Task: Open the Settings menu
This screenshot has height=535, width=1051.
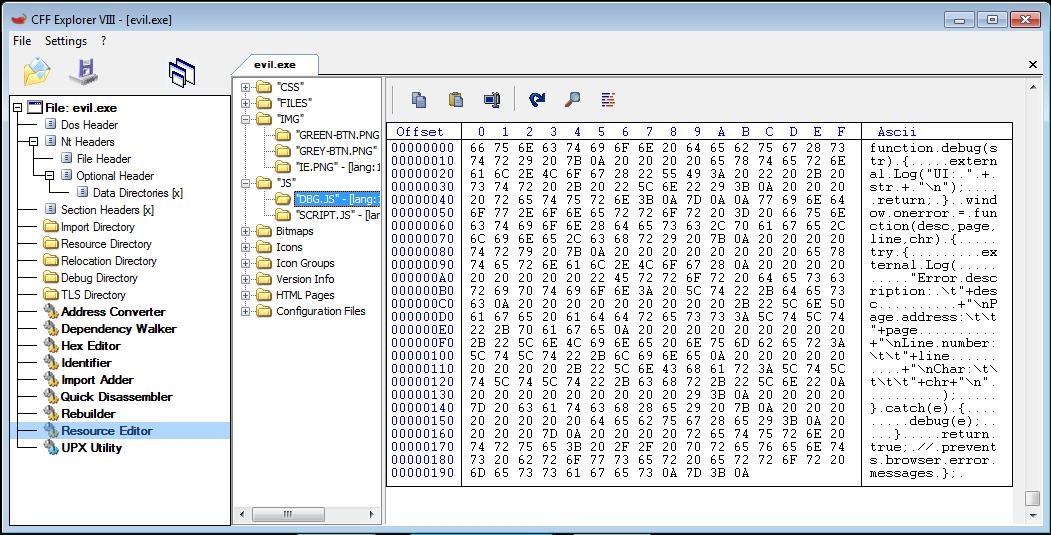Action: point(66,41)
